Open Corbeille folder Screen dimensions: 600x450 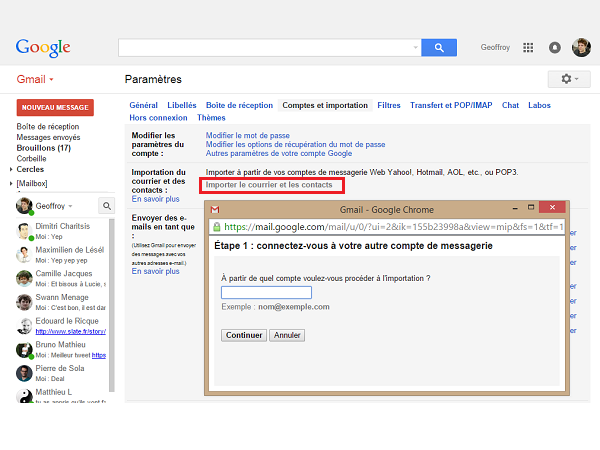[x=31, y=159]
